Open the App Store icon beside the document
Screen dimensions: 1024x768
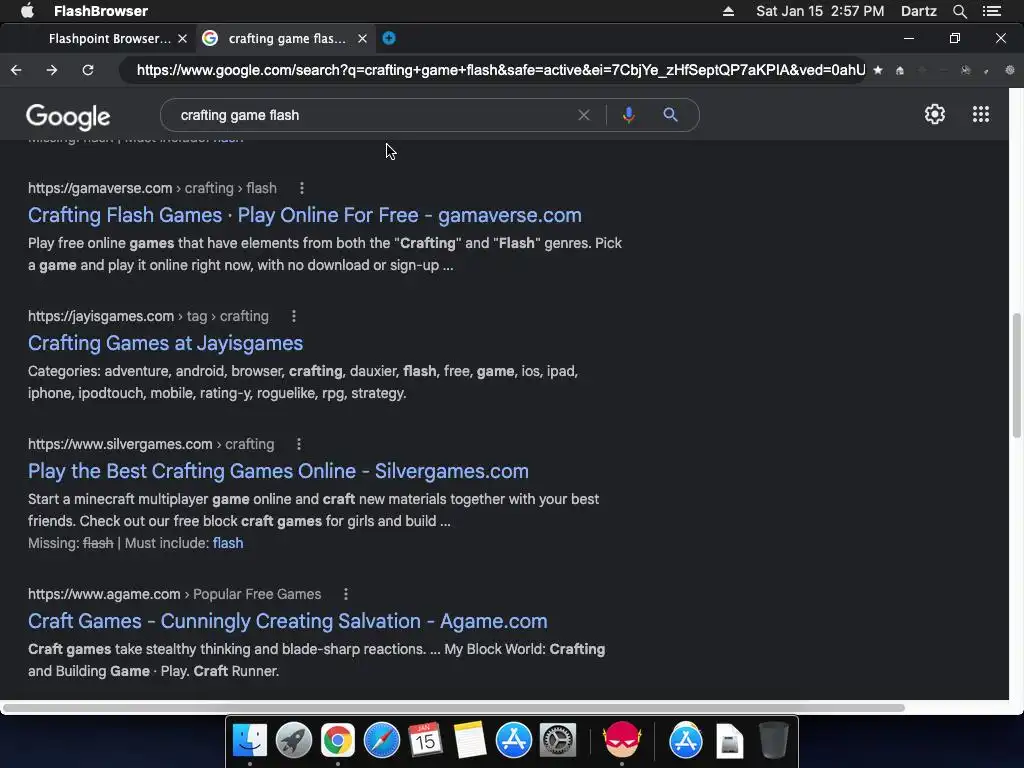point(685,740)
